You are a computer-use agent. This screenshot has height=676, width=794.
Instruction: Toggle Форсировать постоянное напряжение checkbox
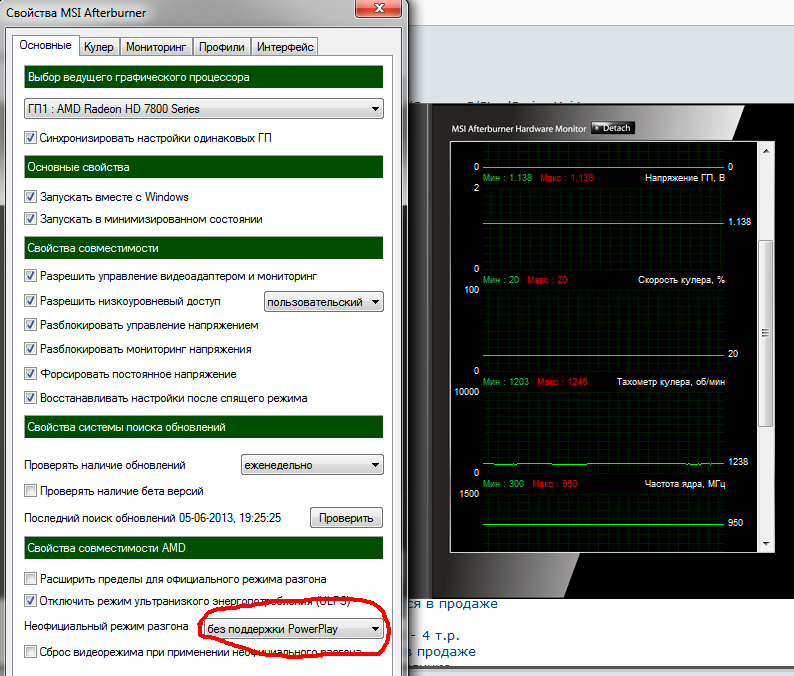30,374
